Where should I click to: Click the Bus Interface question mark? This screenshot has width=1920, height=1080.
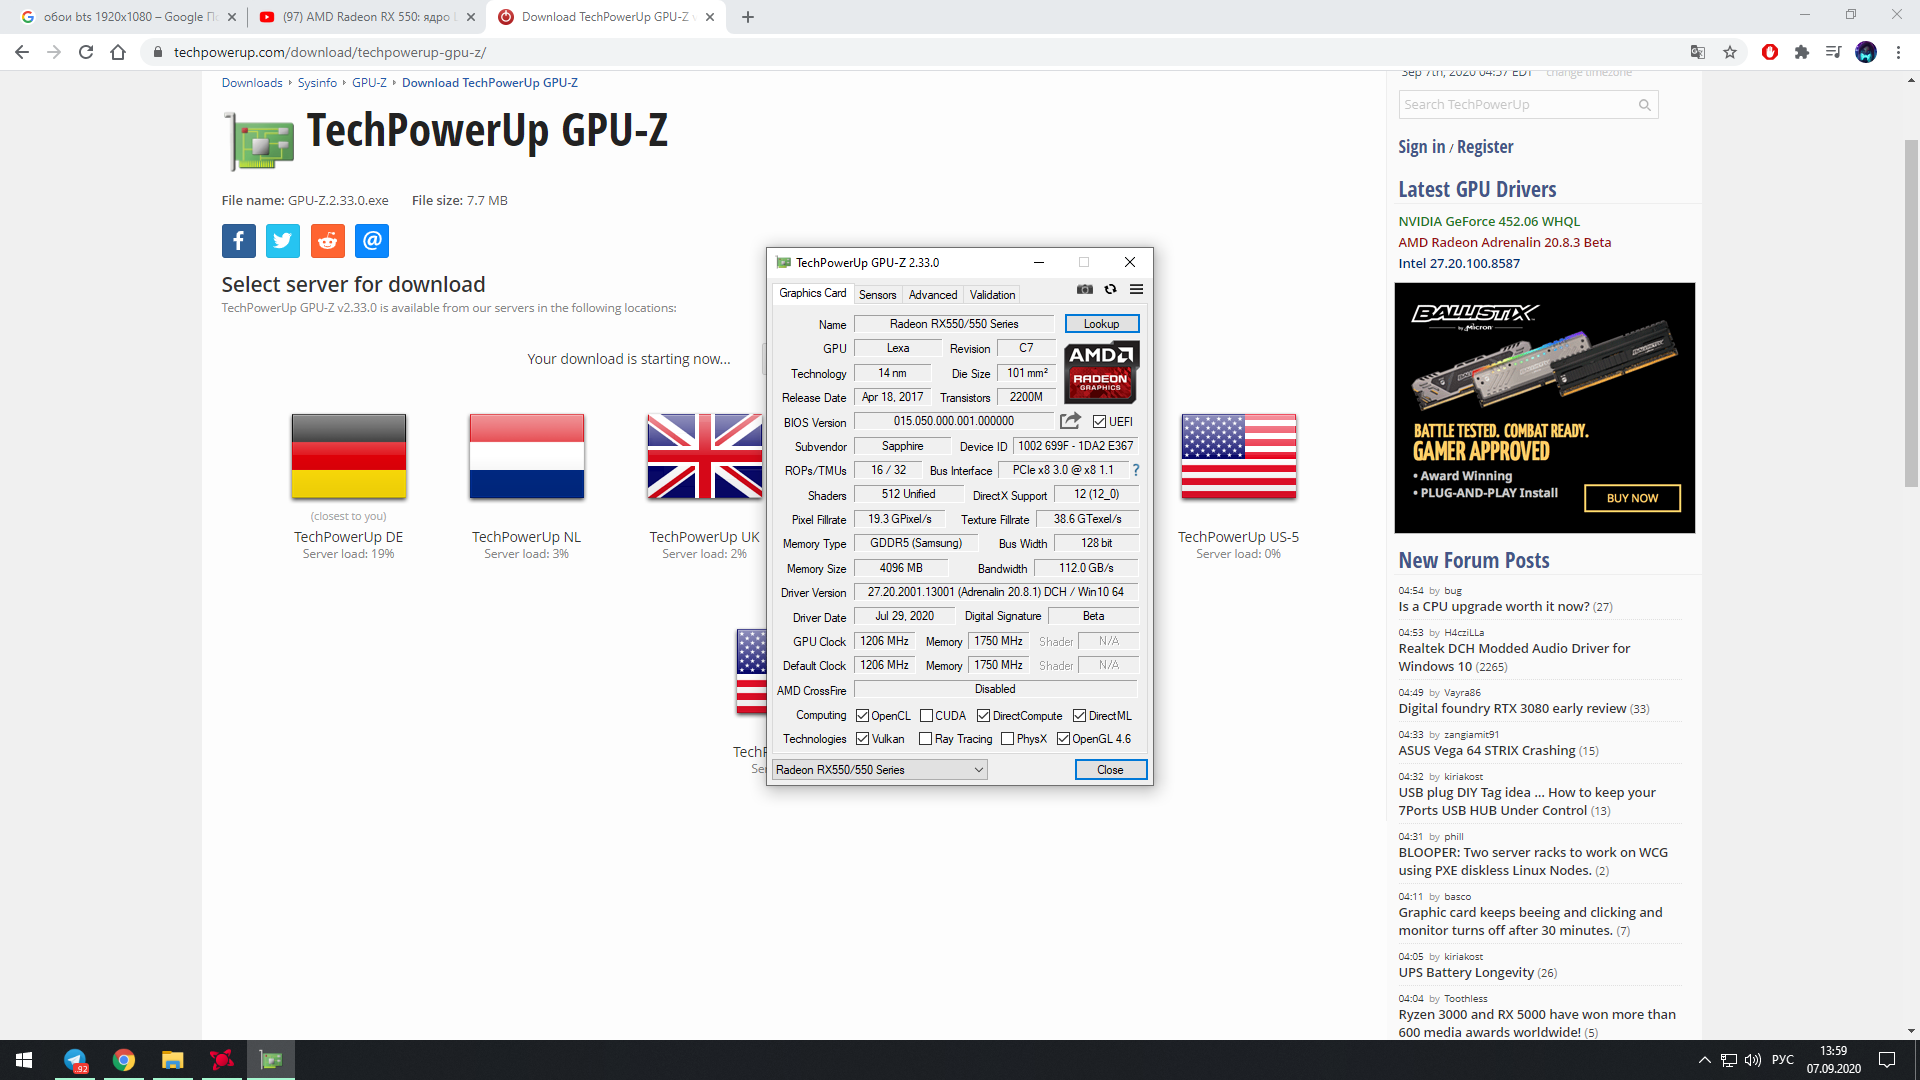1135,470
